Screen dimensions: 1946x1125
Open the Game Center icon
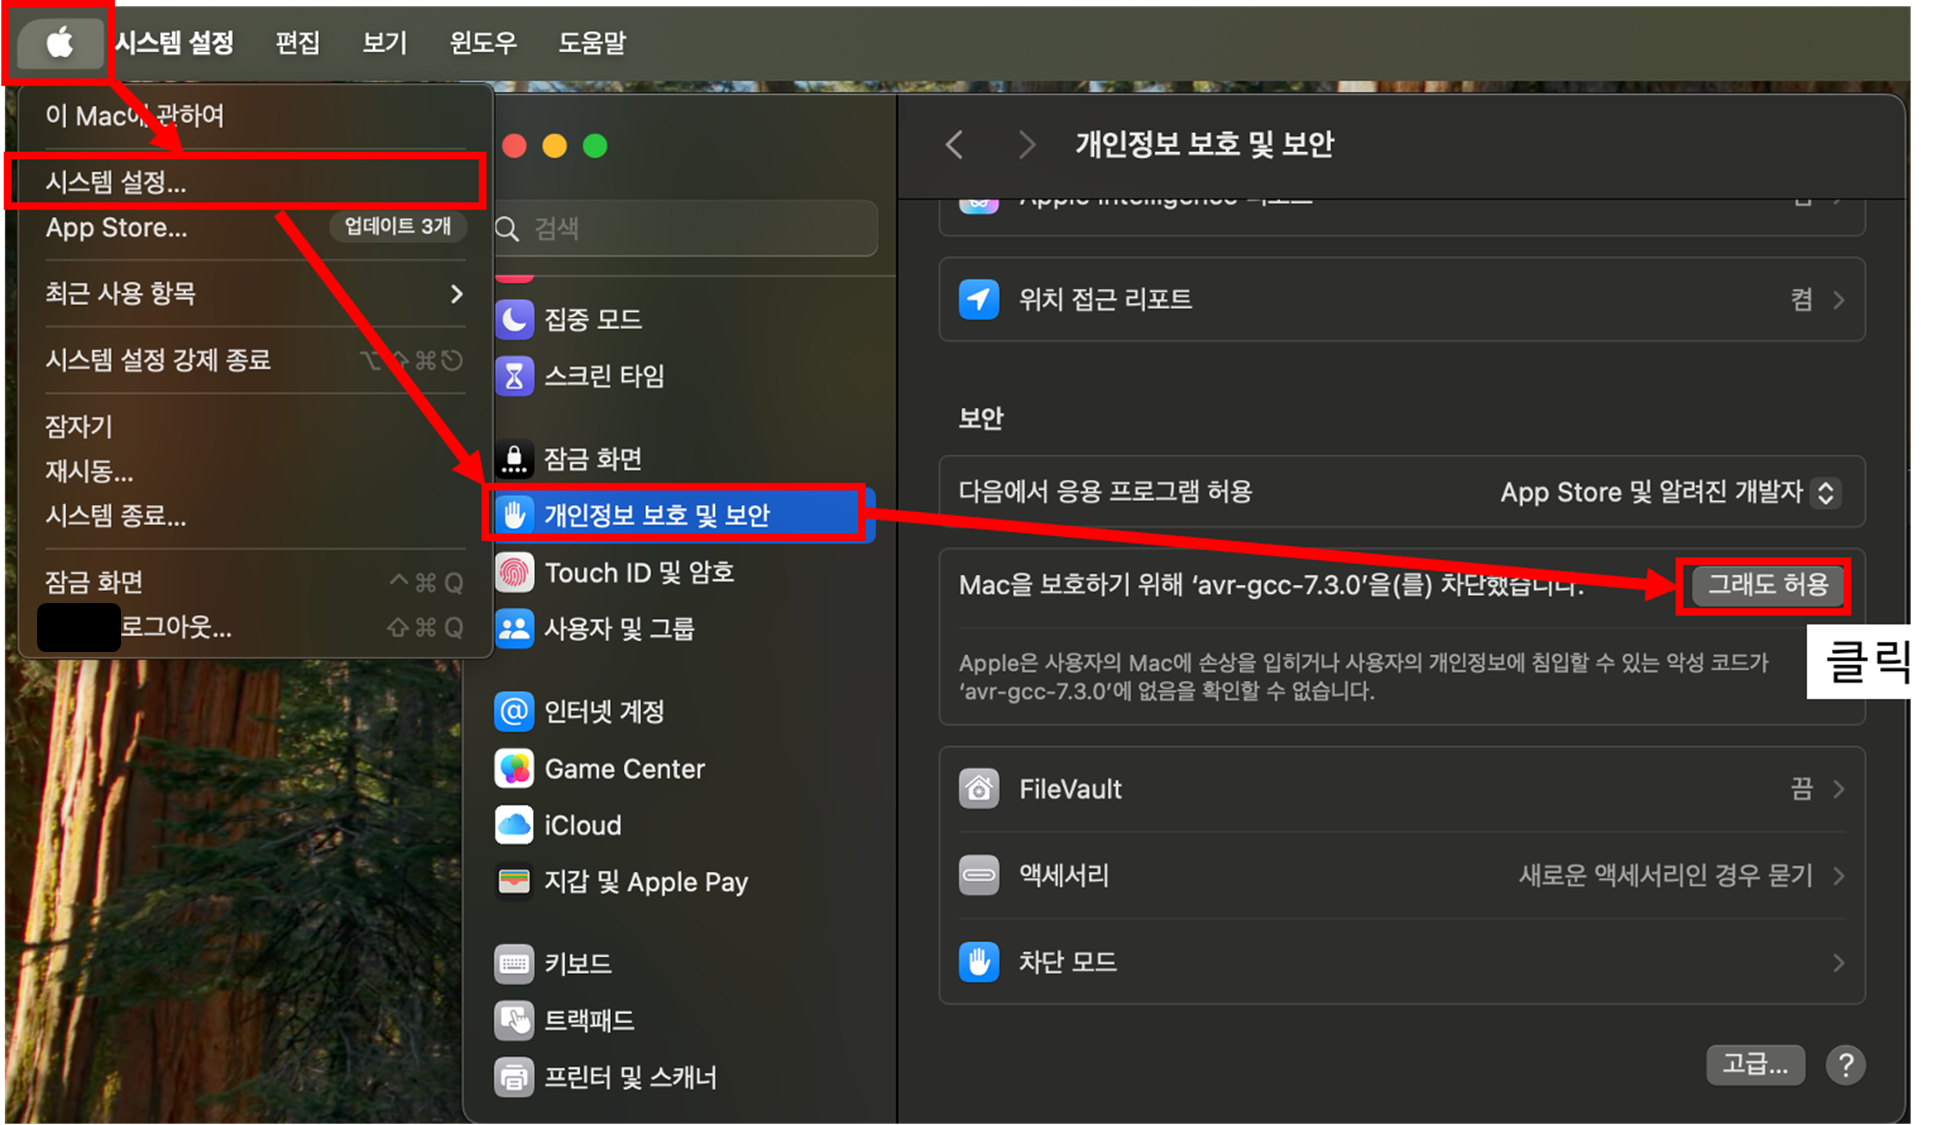click(x=514, y=769)
